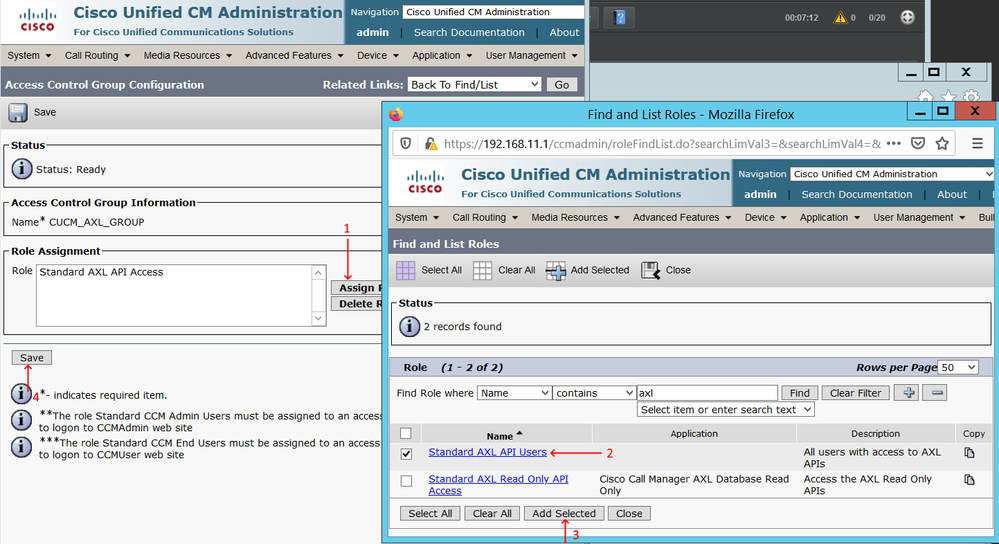
Task: Click the Add Selected plus icon in toolbar
Action: click(556, 270)
